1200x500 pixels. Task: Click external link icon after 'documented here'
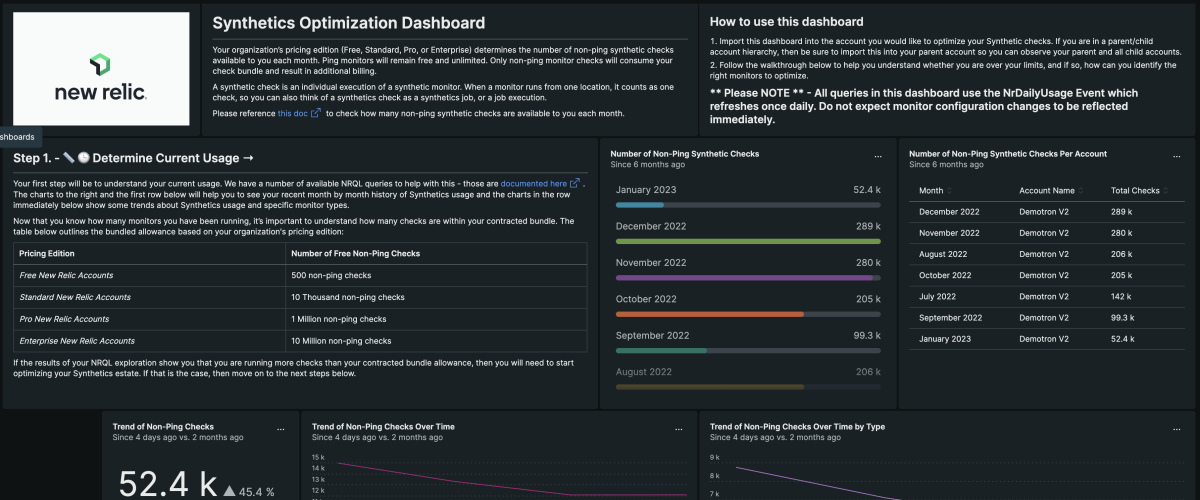[574, 184]
